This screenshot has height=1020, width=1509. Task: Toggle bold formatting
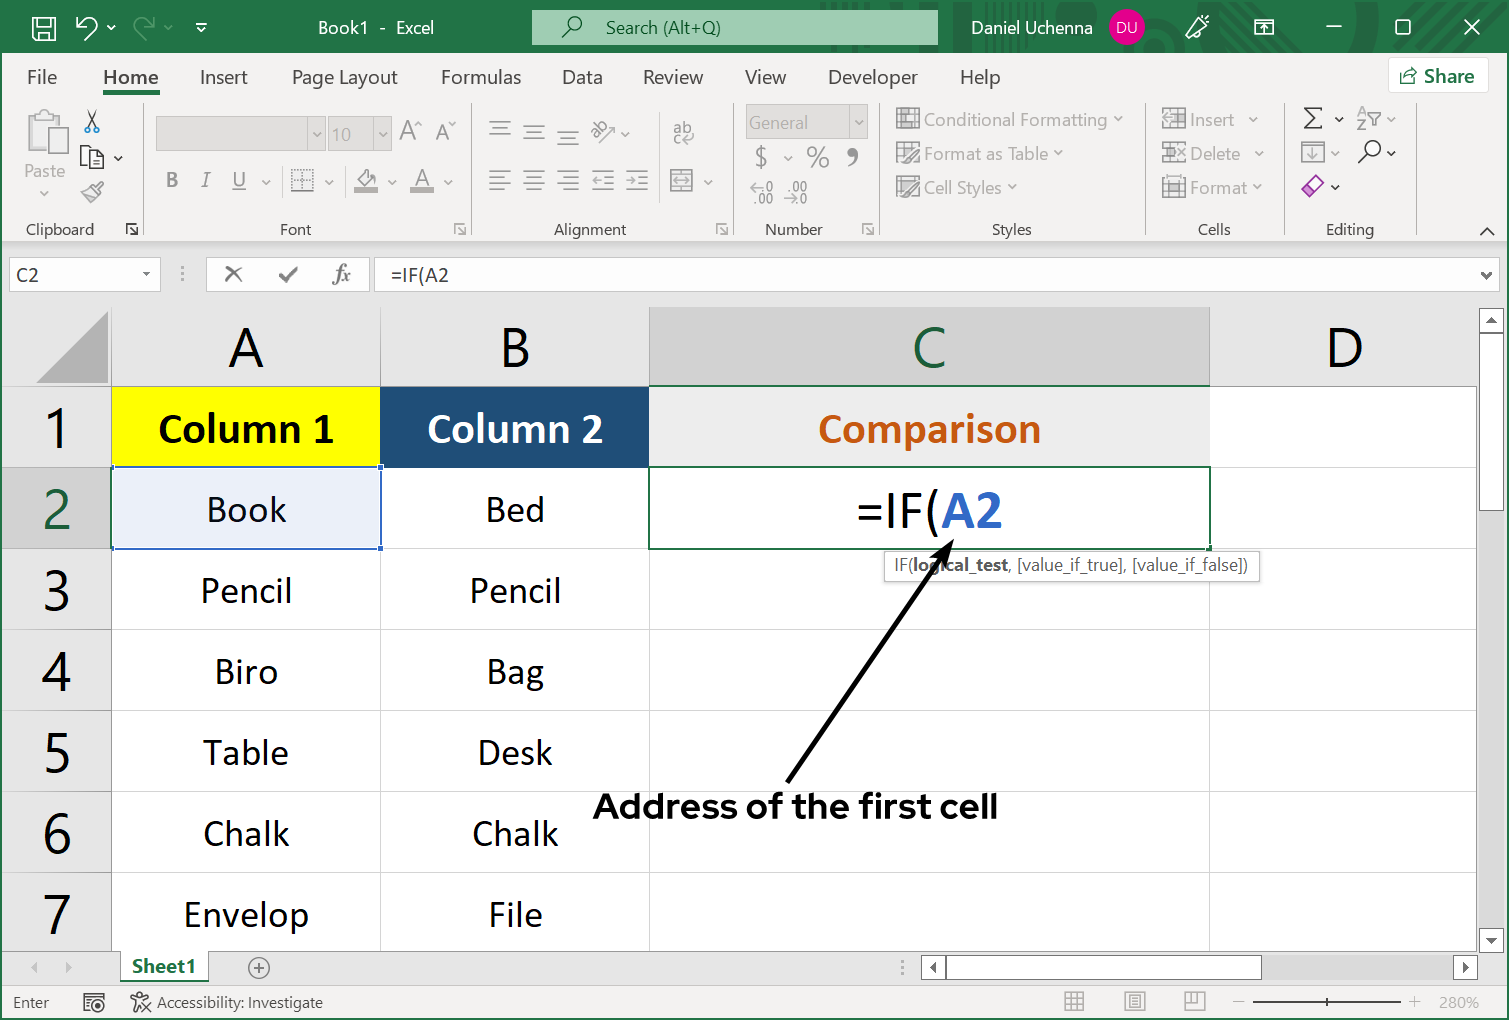click(171, 180)
